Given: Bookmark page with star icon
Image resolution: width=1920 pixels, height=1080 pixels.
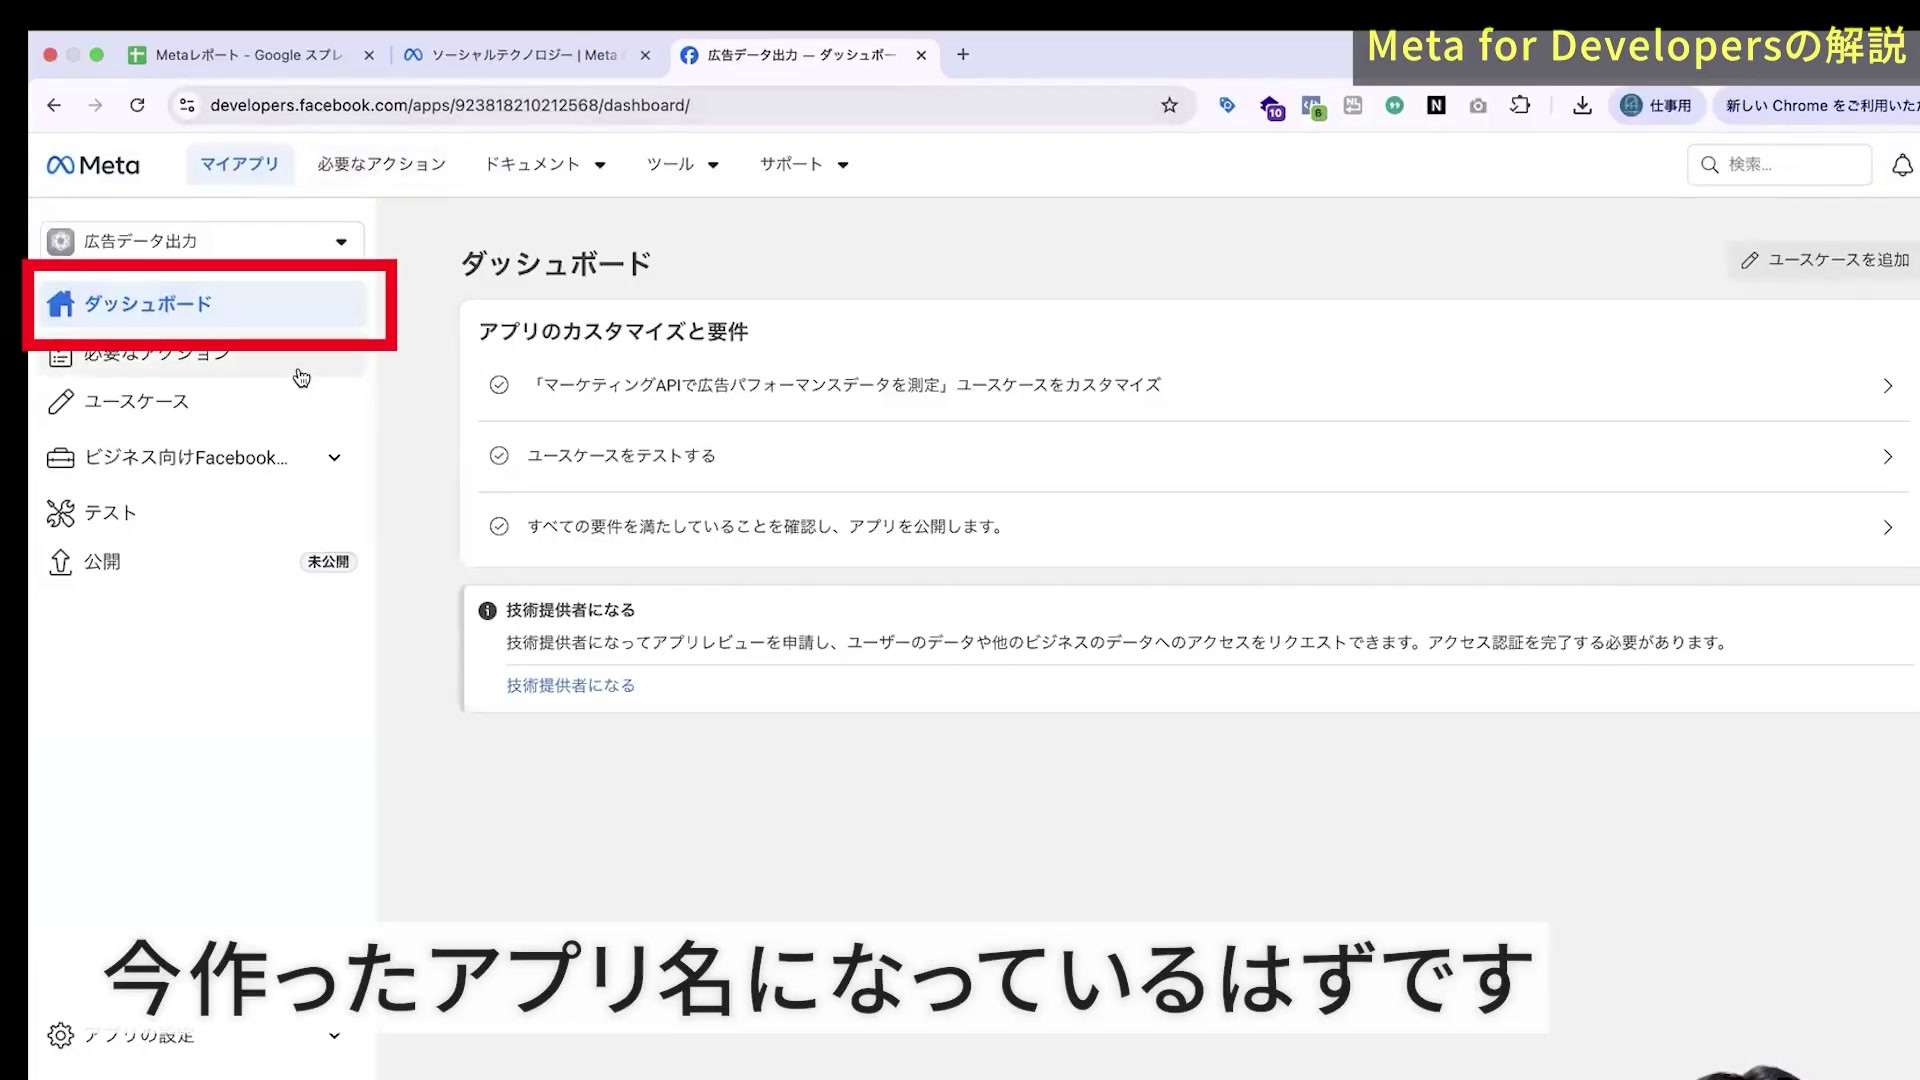Looking at the screenshot, I should [1169, 105].
